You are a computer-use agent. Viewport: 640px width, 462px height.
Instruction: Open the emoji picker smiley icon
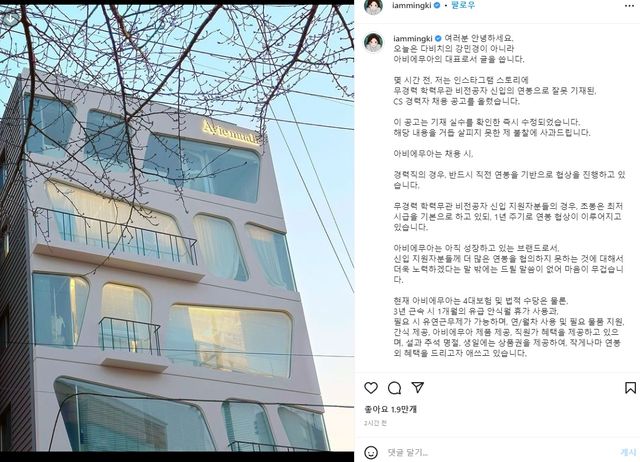(x=371, y=452)
